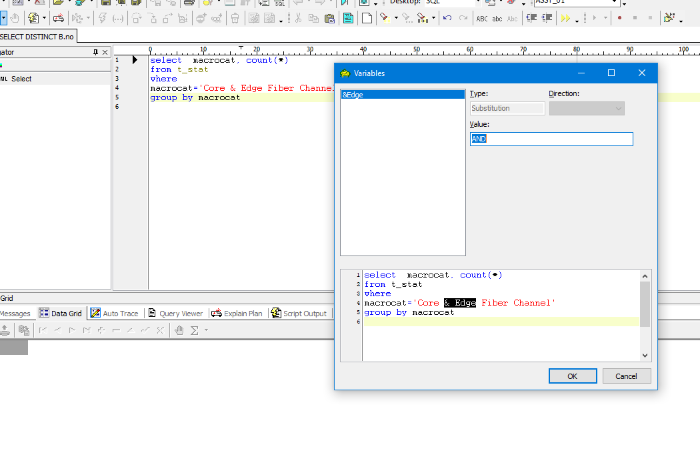Close the Navigator side panel
The image size is (700, 467).
tap(105, 52)
